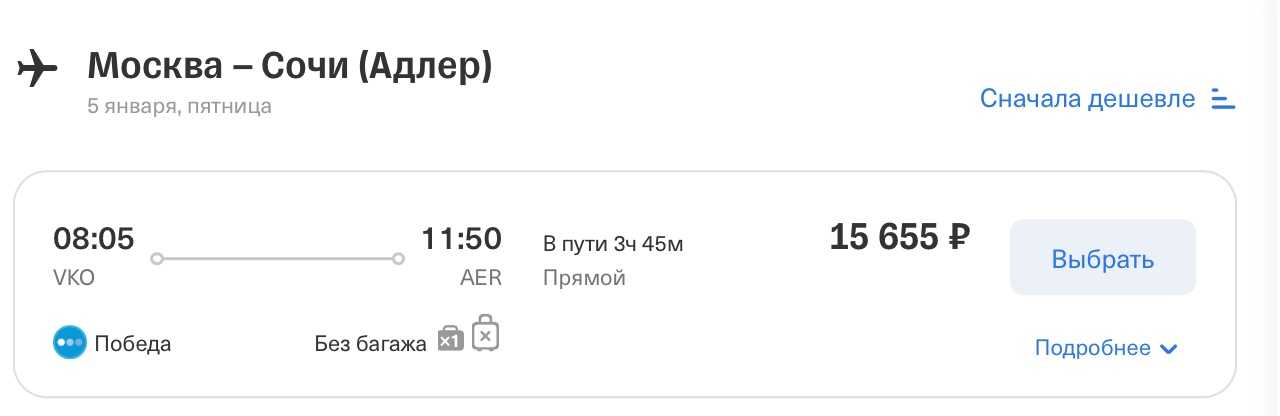The height and width of the screenshot is (416, 1280).
Task: Click the "Без багажа" label
Action: (370, 345)
